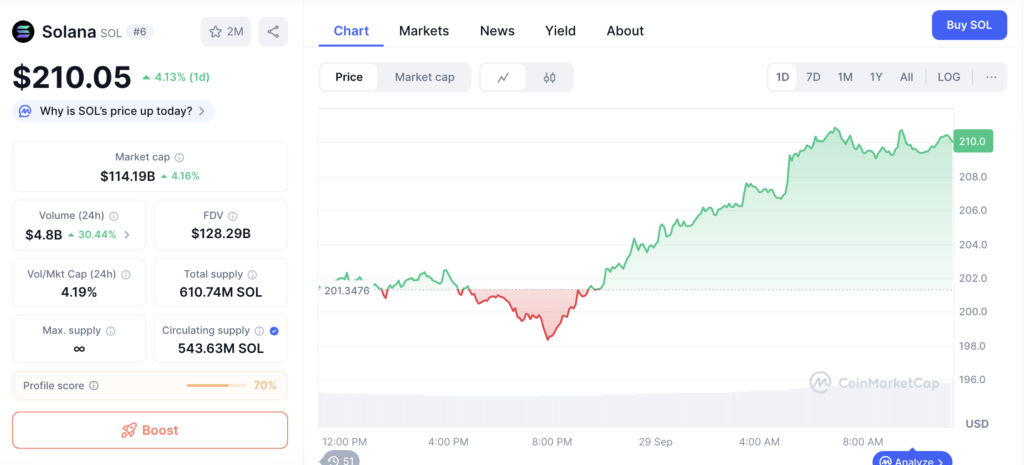Click info icon next to Volume (24h)
The width and height of the screenshot is (1024, 465).
click(114, 216)
